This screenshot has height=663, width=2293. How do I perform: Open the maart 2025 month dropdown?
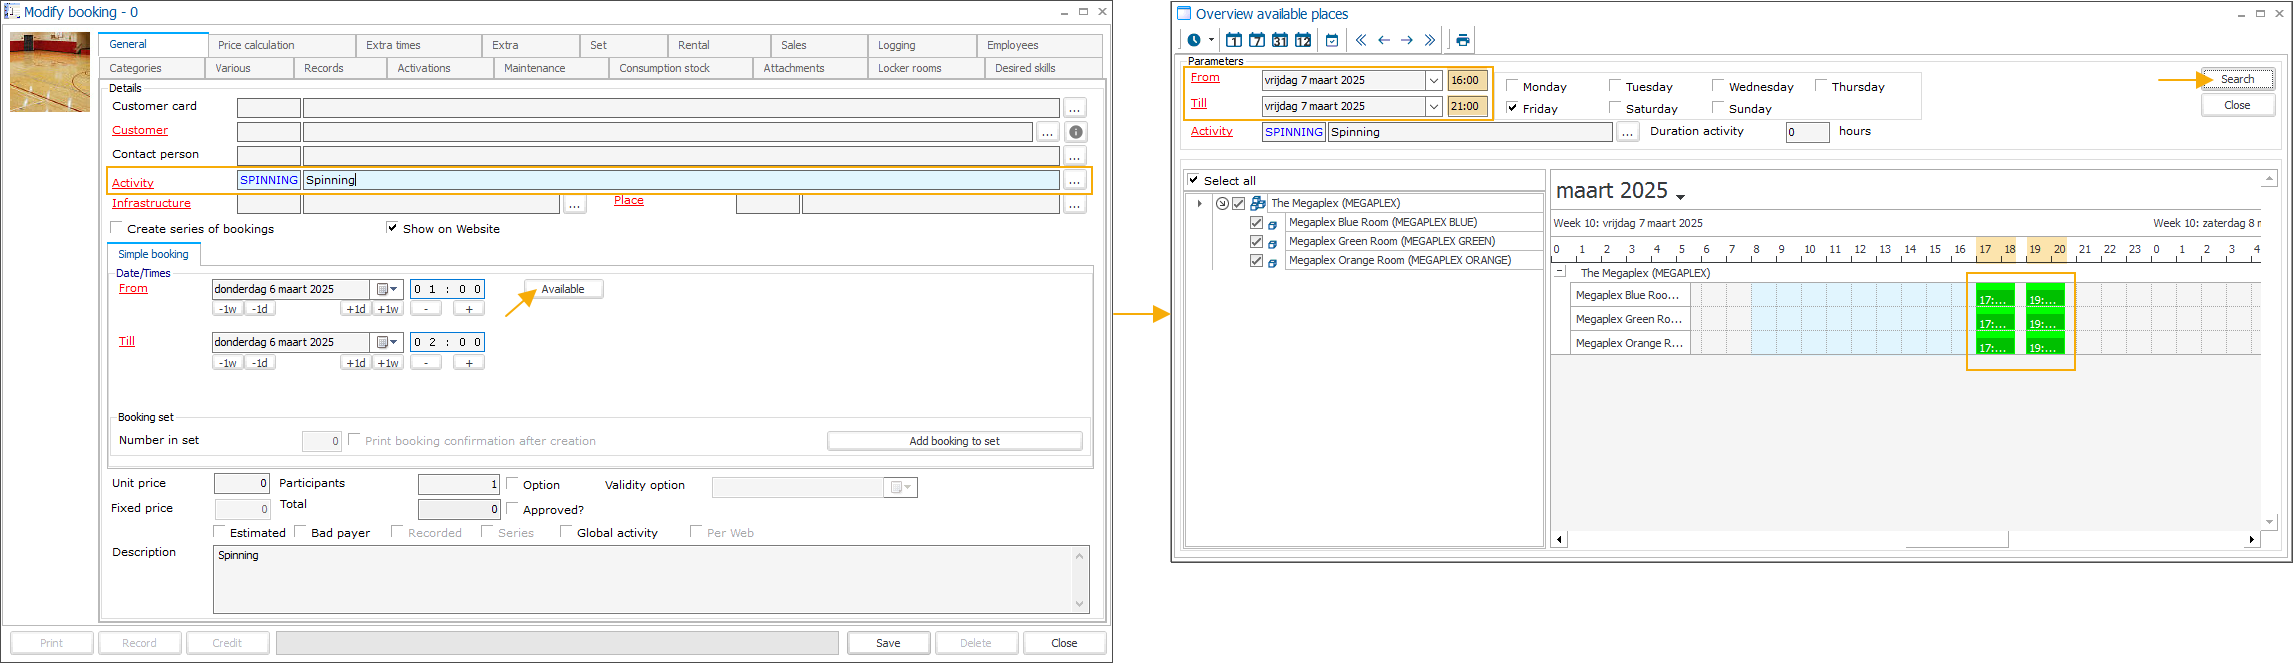click(1680, 196)
